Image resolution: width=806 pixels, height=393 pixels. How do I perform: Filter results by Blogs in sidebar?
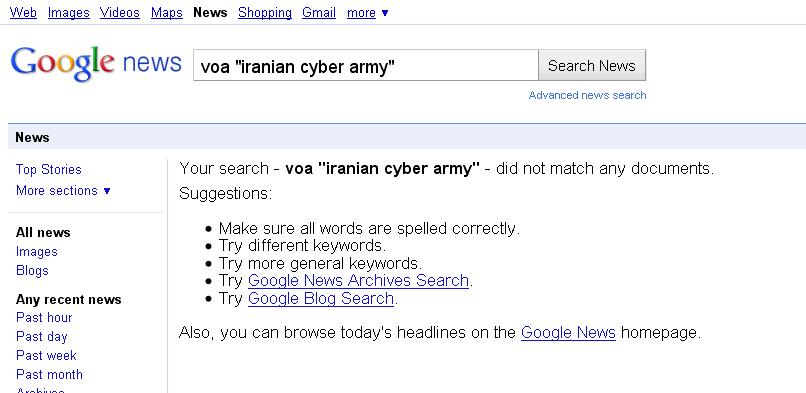point(32,271)
